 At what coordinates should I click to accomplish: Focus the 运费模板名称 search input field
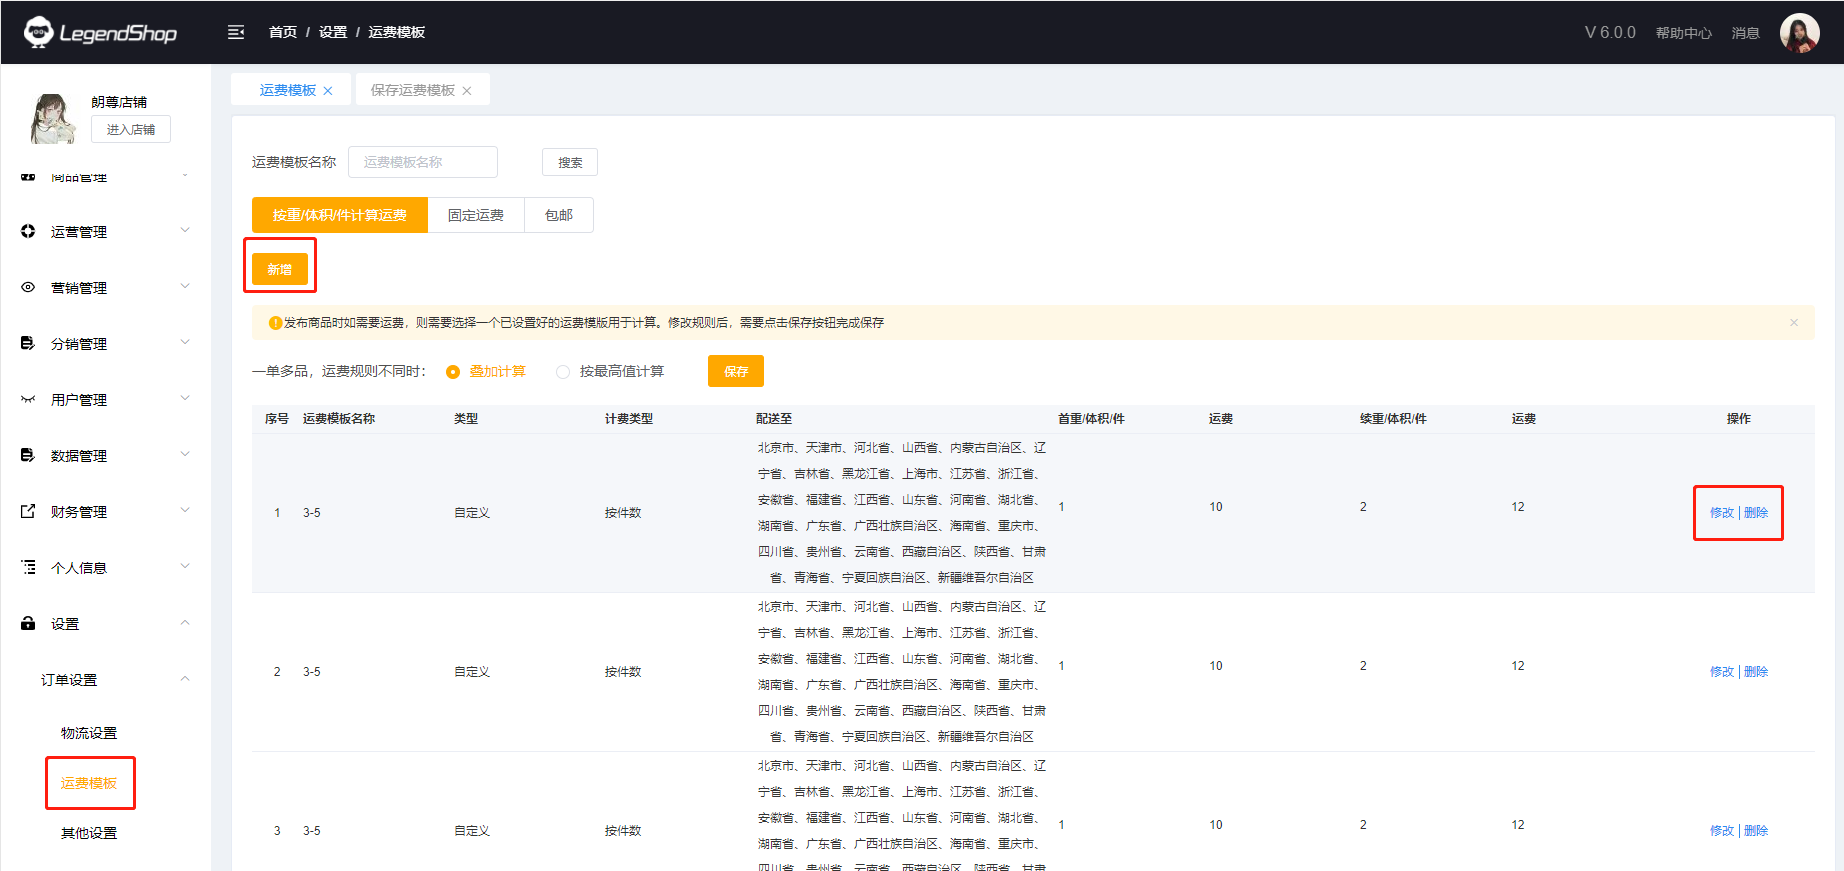click(422, 162)
